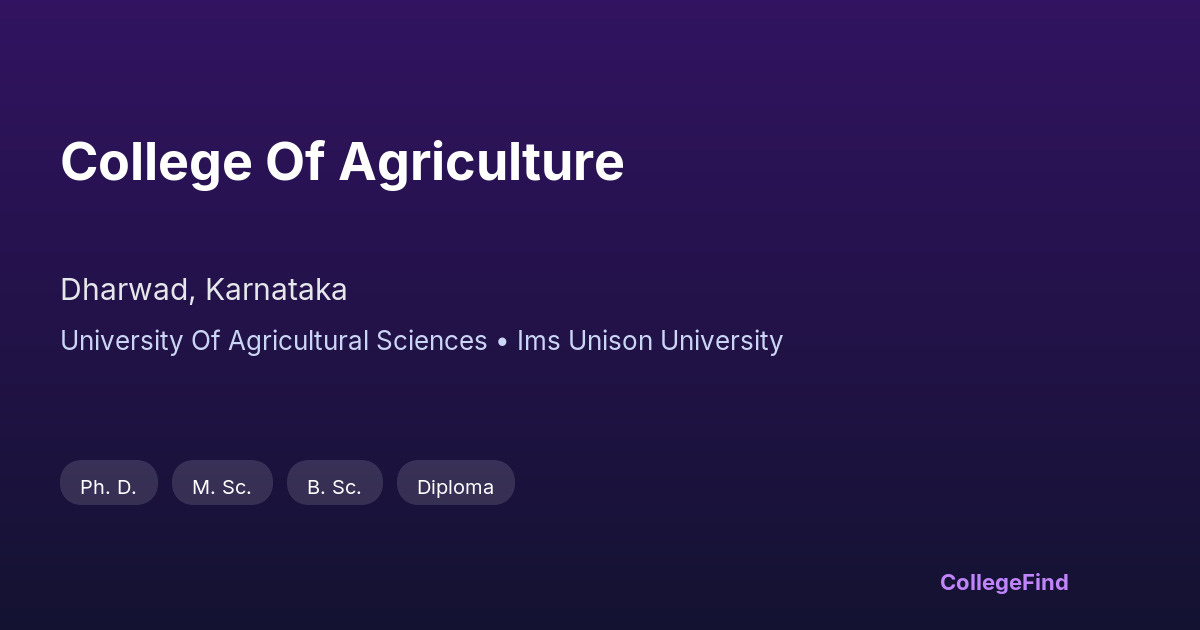The width and height of the screenshot is (1200, 630).
Task: Click the word Of in the title
Action: click(x=294, y=162)
